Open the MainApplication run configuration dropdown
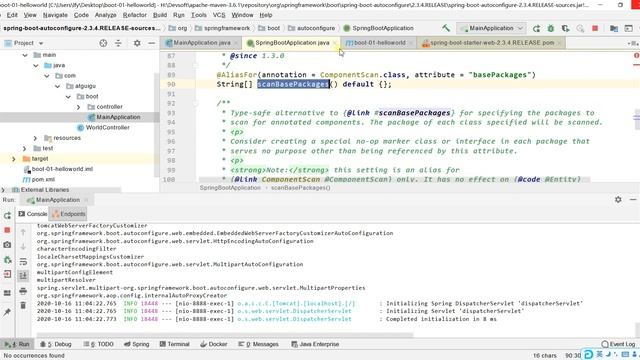640x360 pixels. click(491, 28)
